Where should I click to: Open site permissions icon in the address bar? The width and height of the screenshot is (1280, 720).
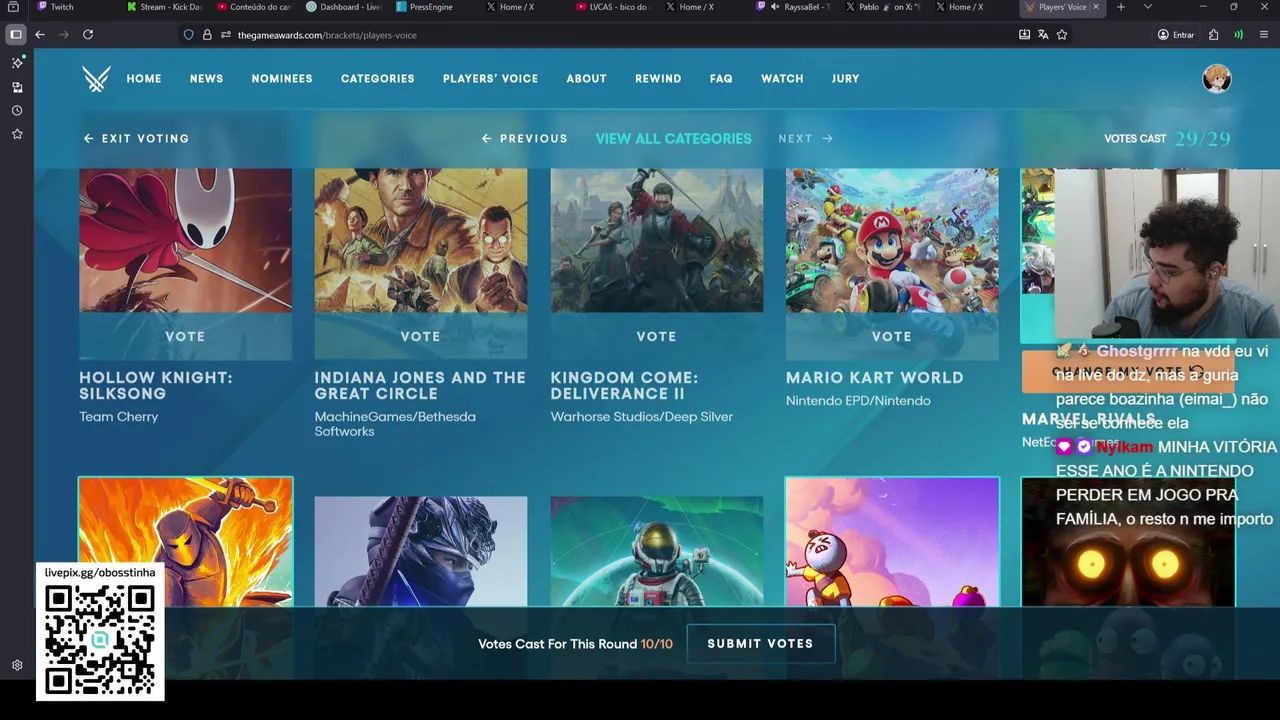coord(226,35)
